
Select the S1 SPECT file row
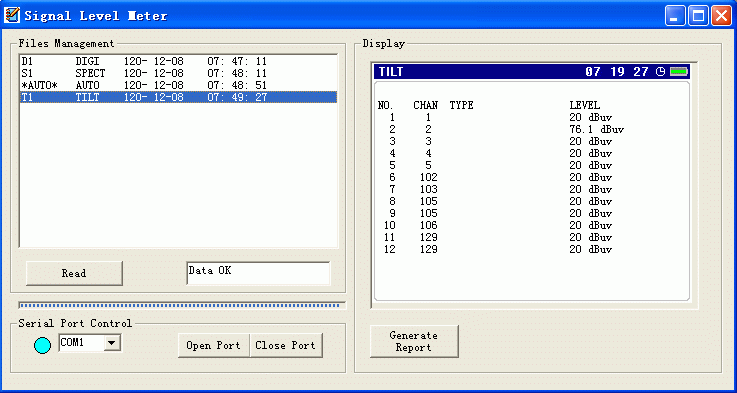point(179,73)
